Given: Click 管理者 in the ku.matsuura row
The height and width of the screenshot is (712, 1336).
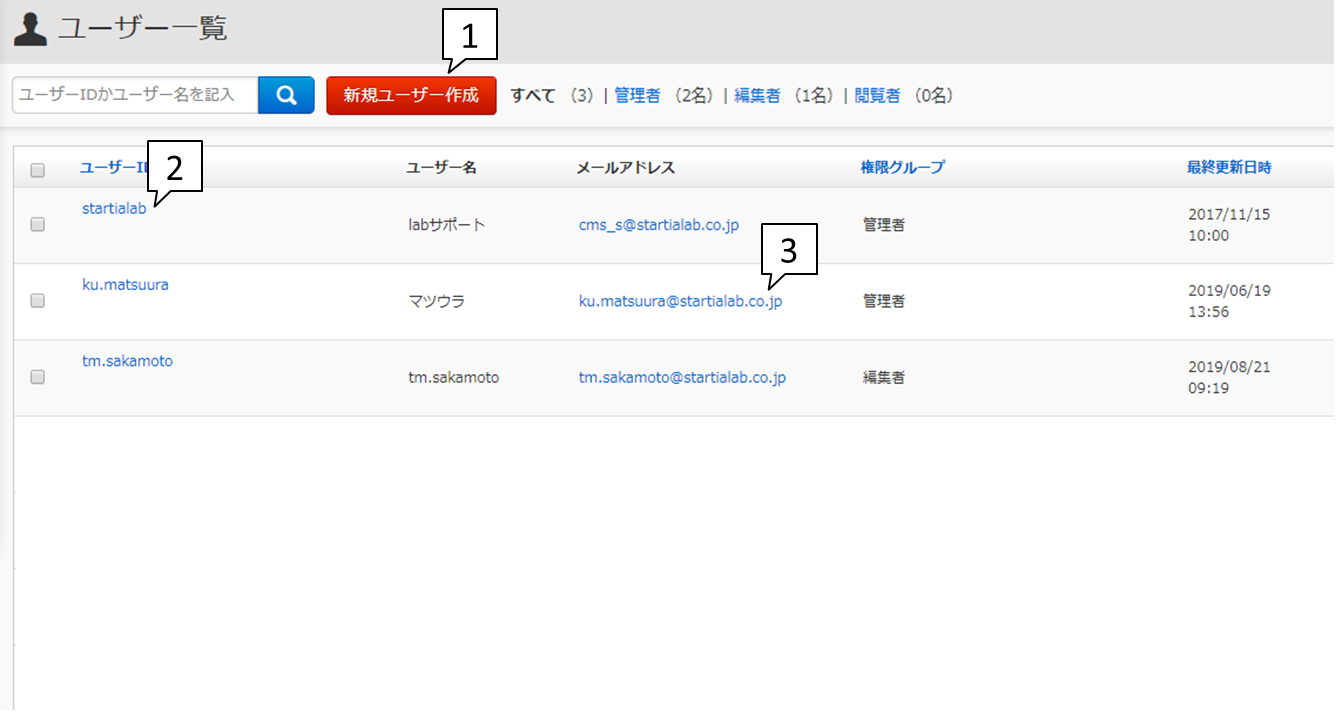Looking at the screenshot, I should tap(884, 301).
